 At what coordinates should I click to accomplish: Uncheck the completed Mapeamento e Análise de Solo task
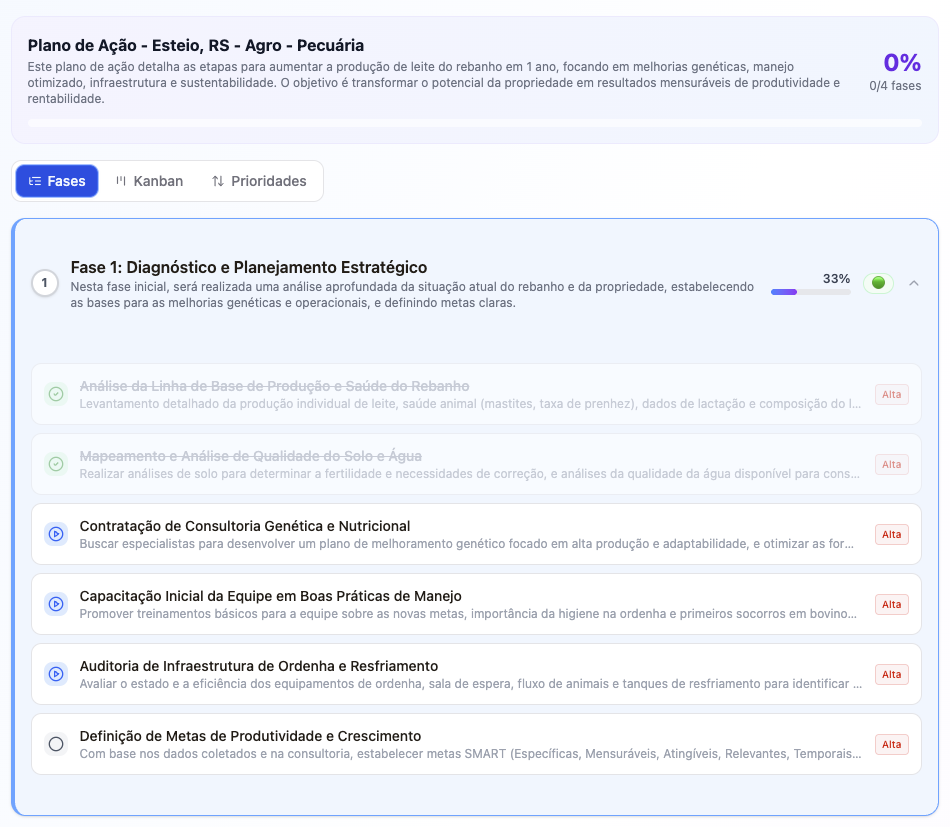point(56,464)
